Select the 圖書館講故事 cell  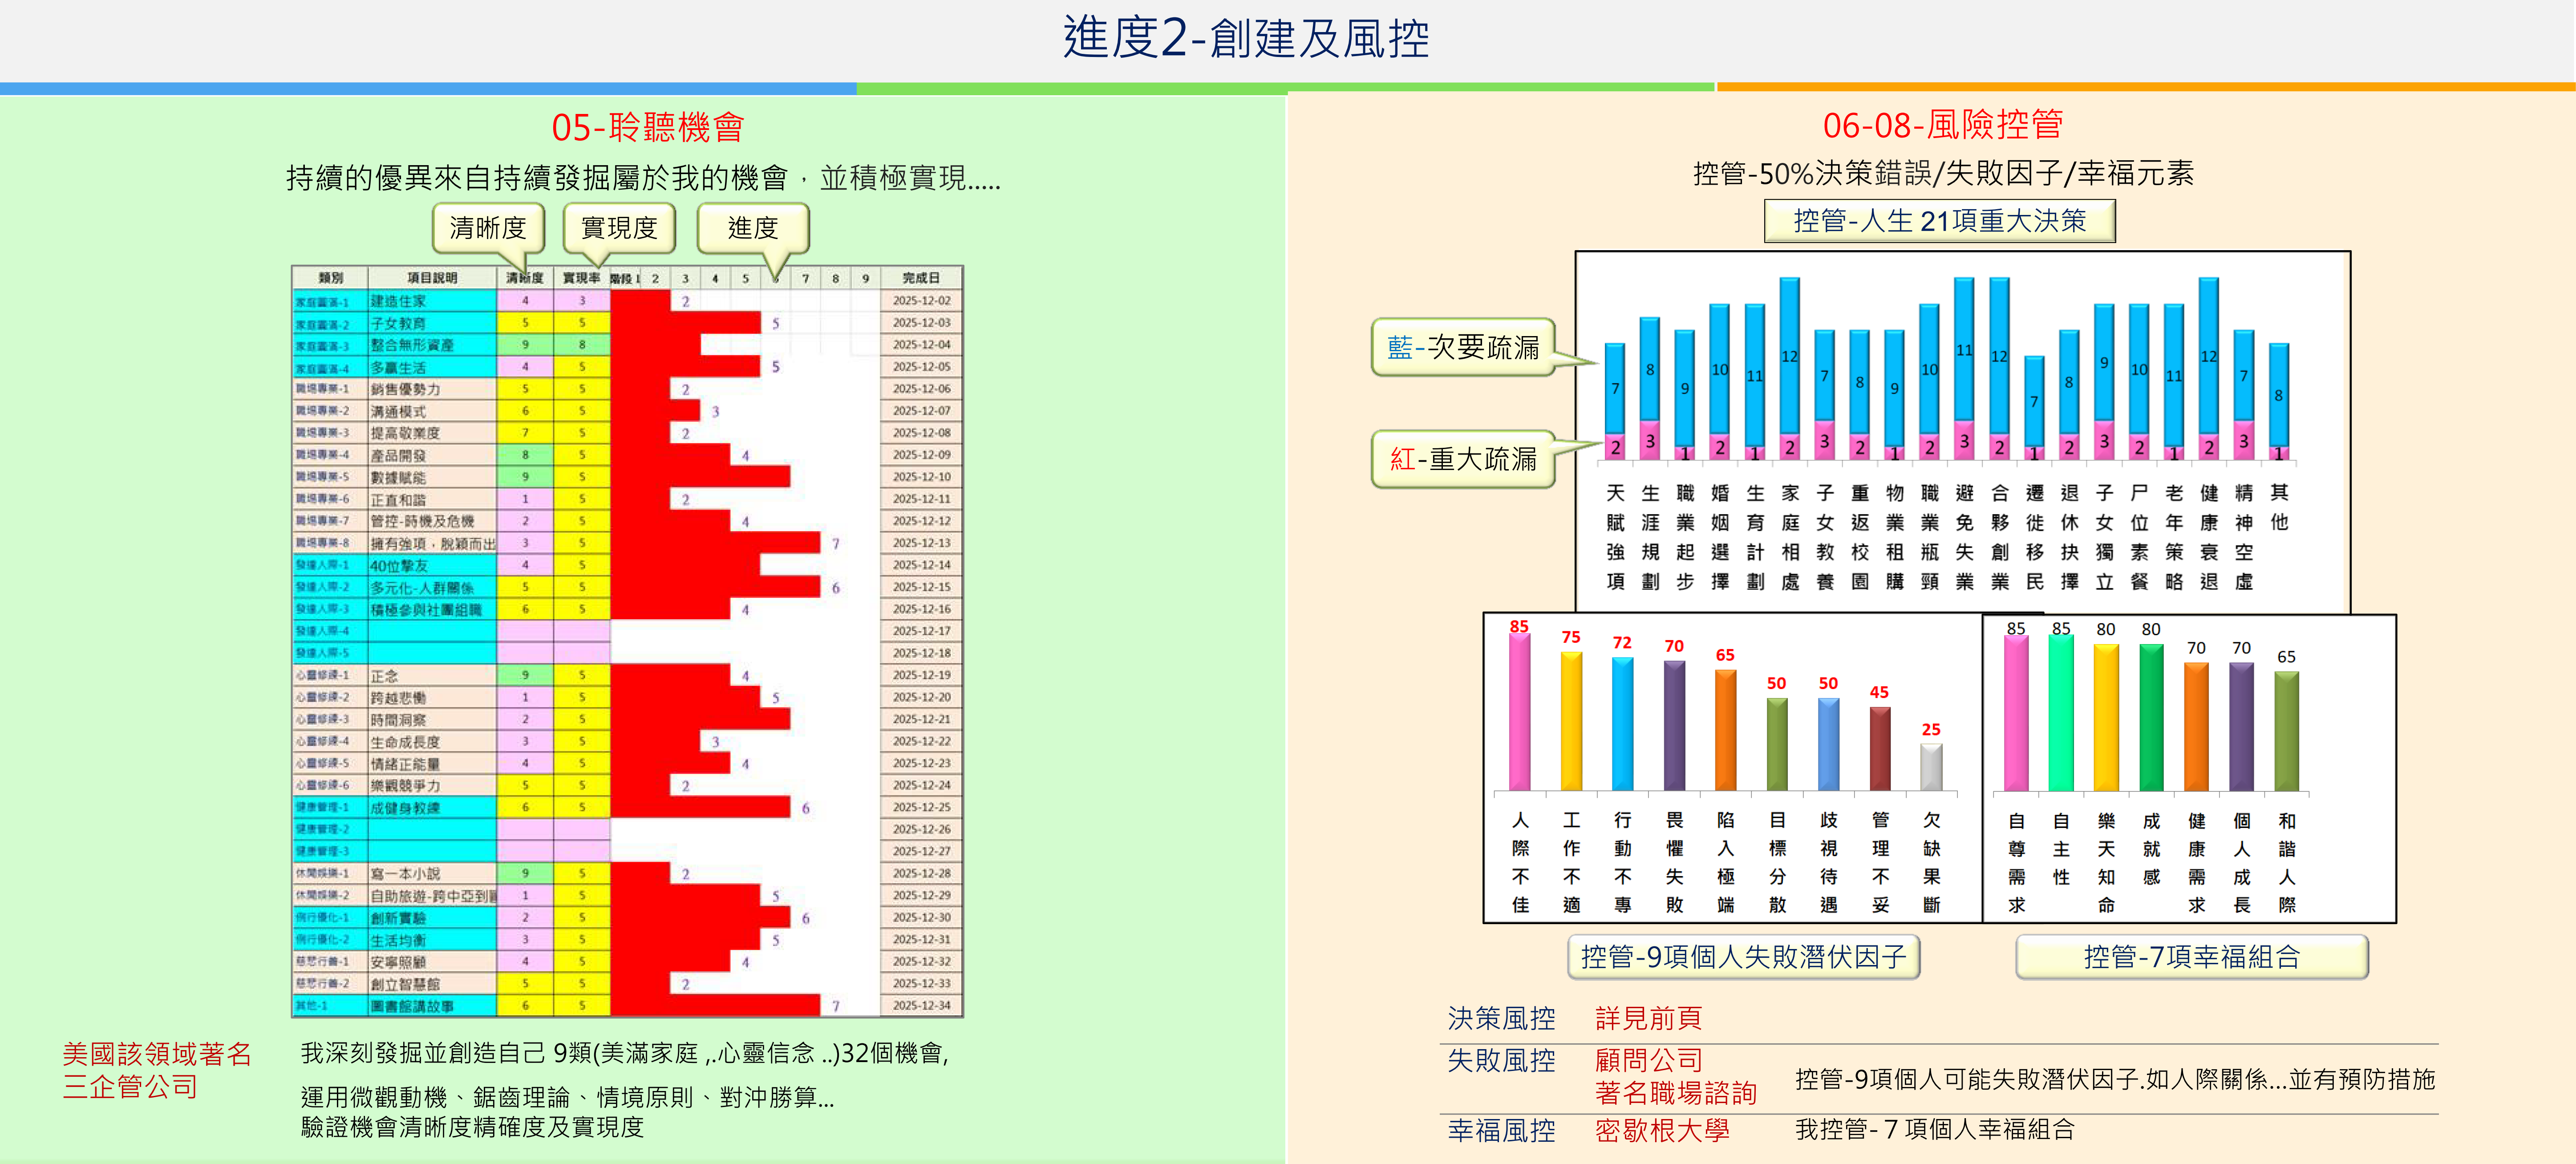point(432,1005)
